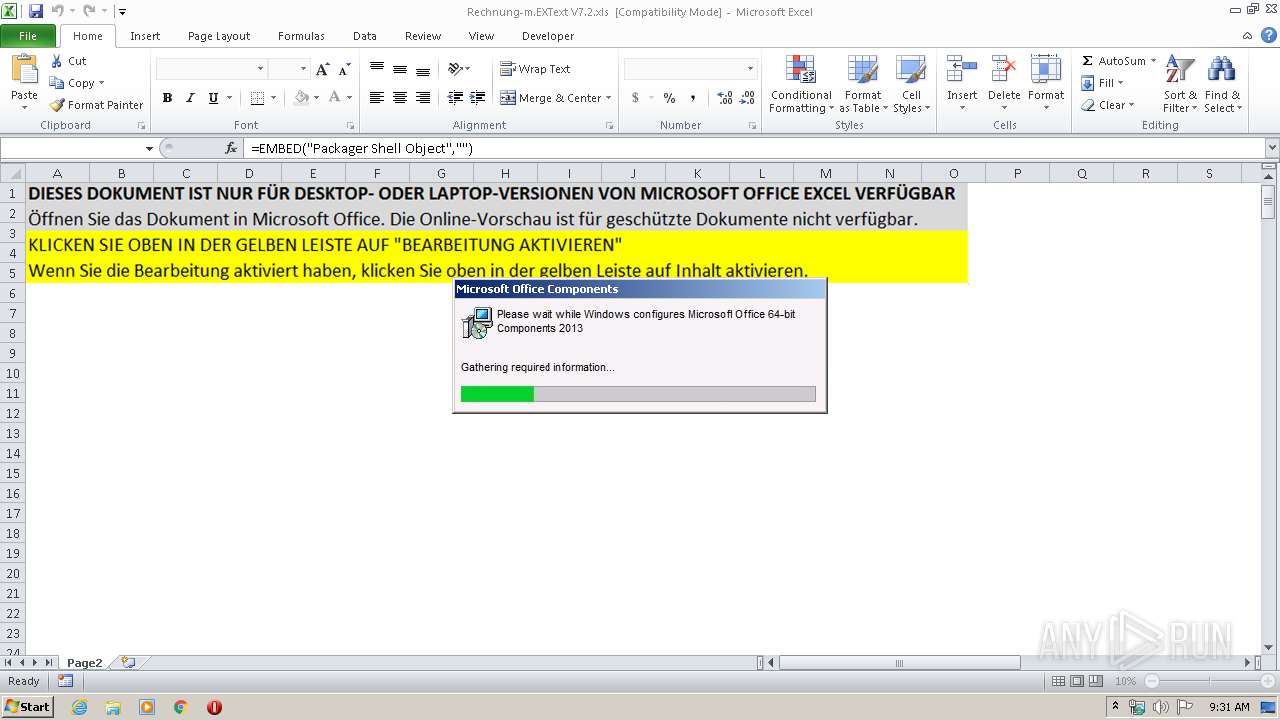Open Format as Table
The width and height of the screenshot is (1280, 720).
[x=862, y=85]
